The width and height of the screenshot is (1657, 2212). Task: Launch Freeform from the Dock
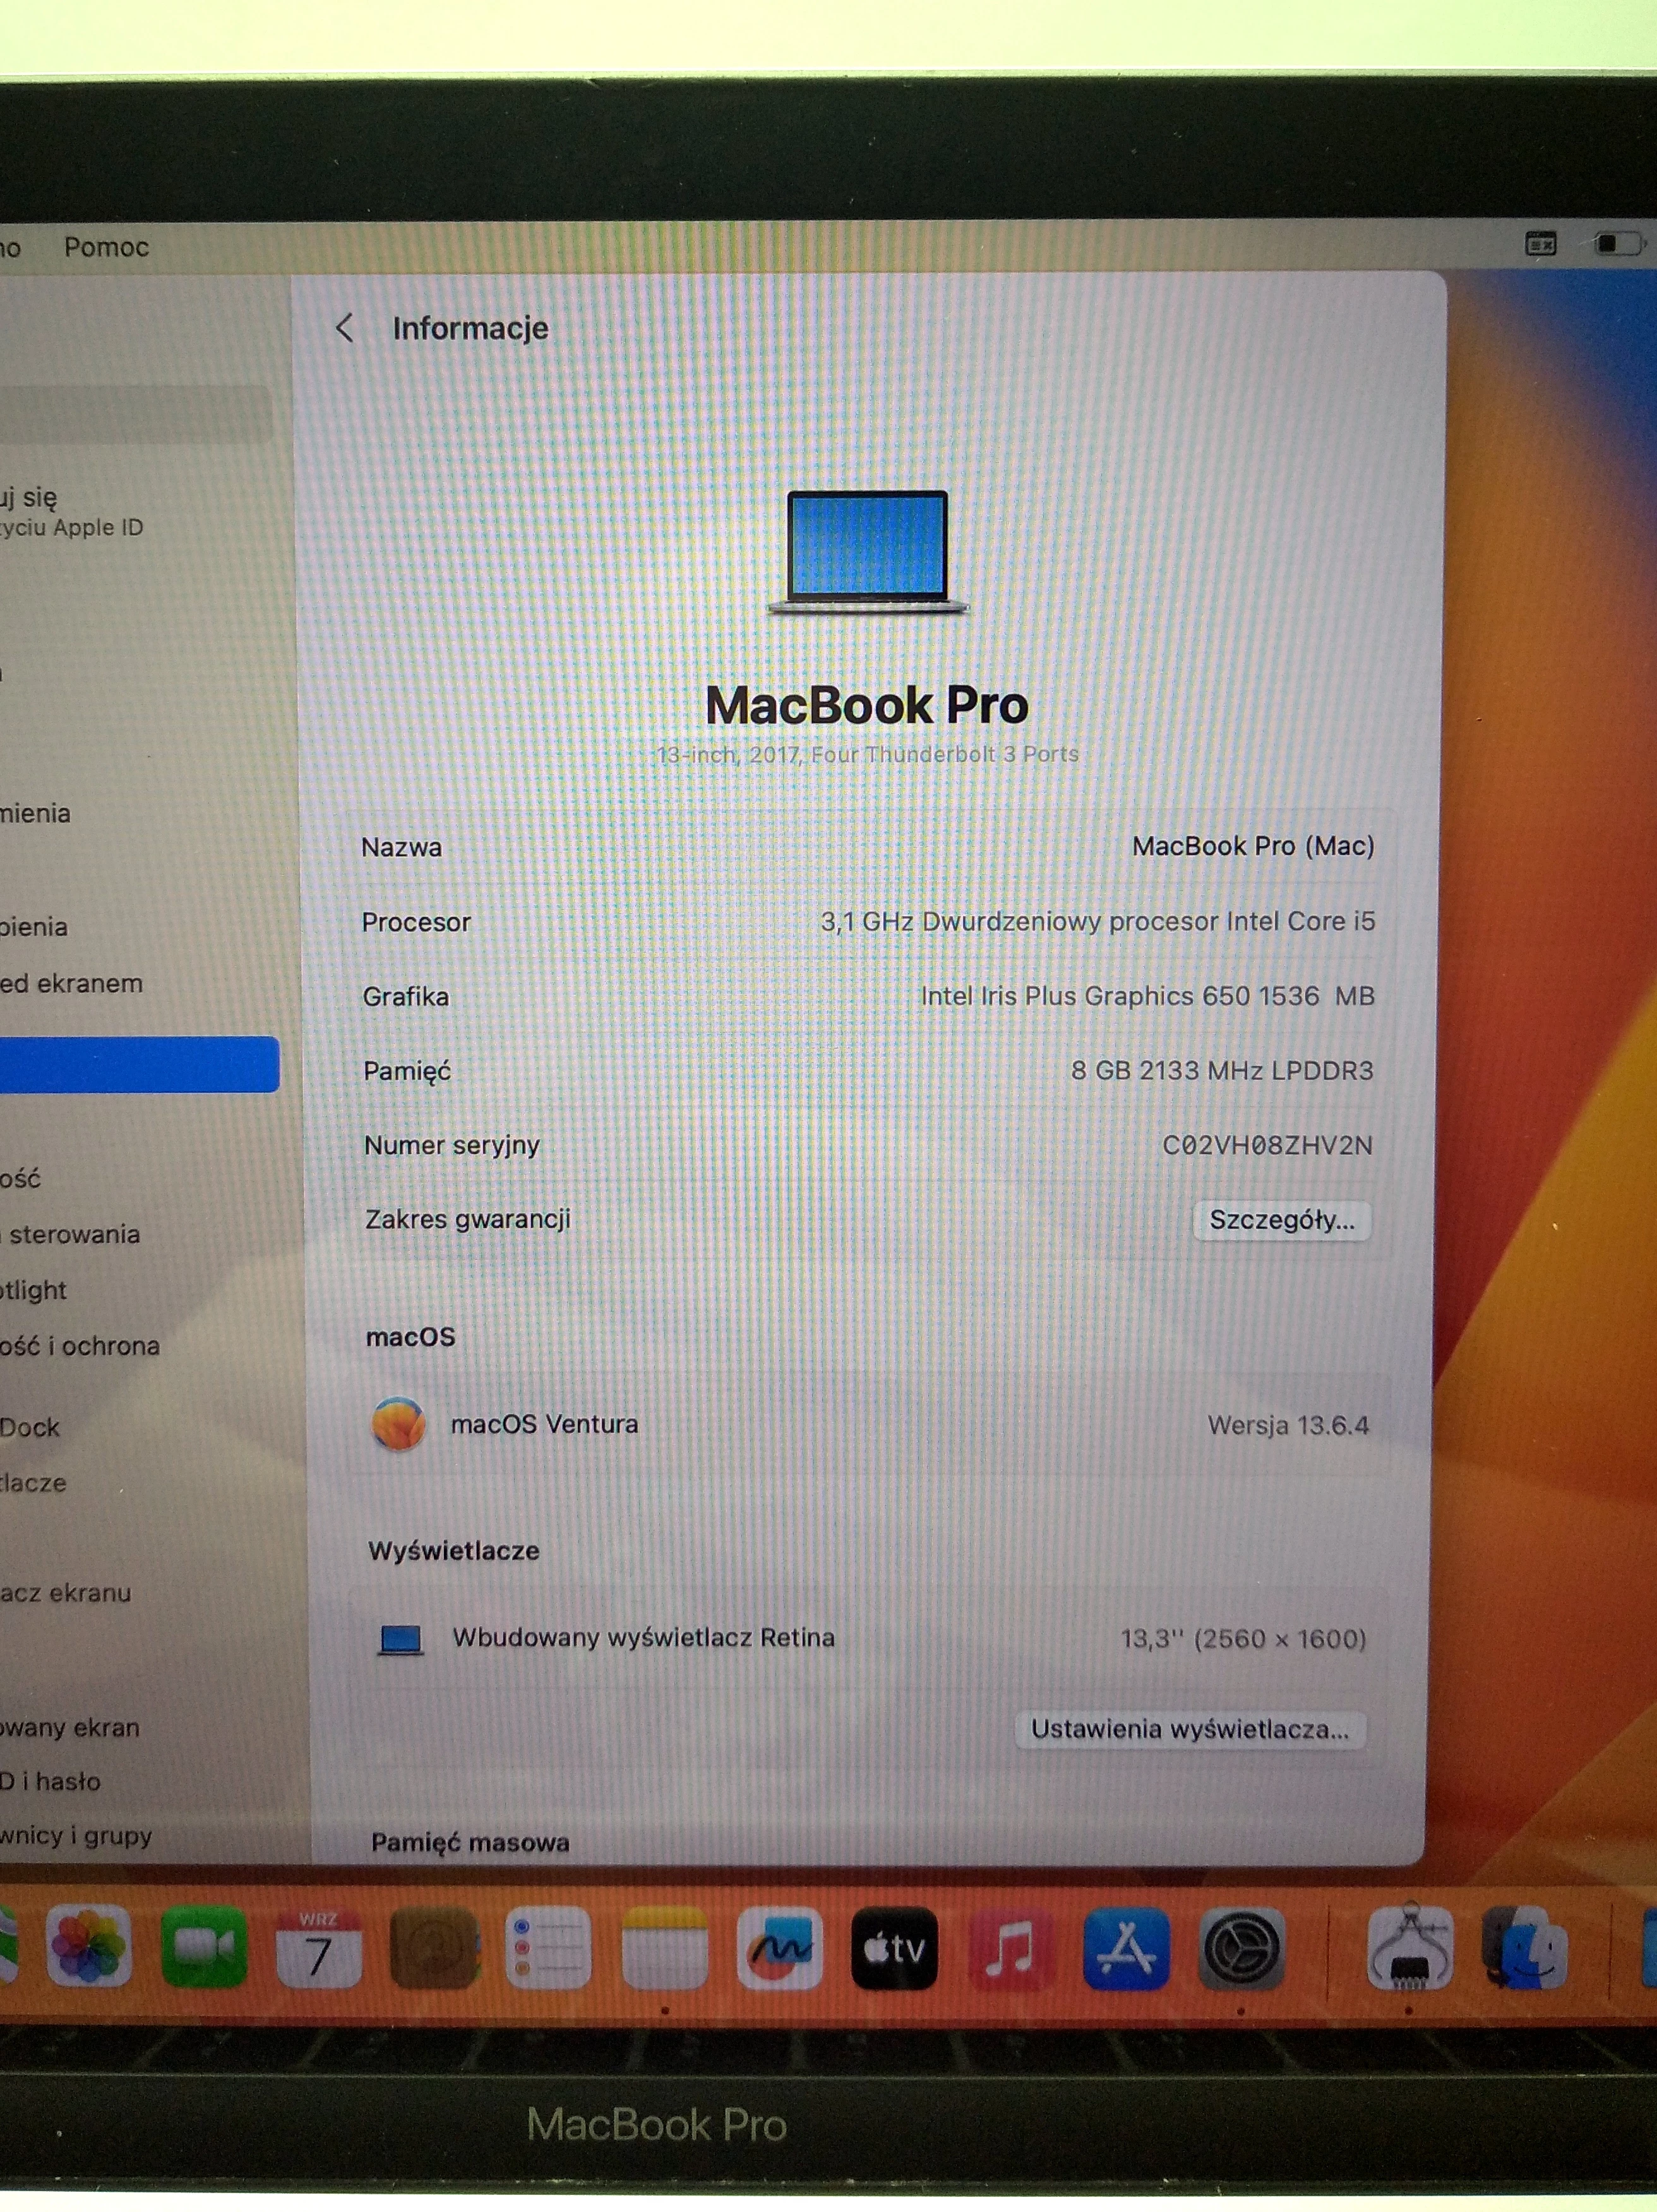pyautogui.click(x=780, y=1947)
